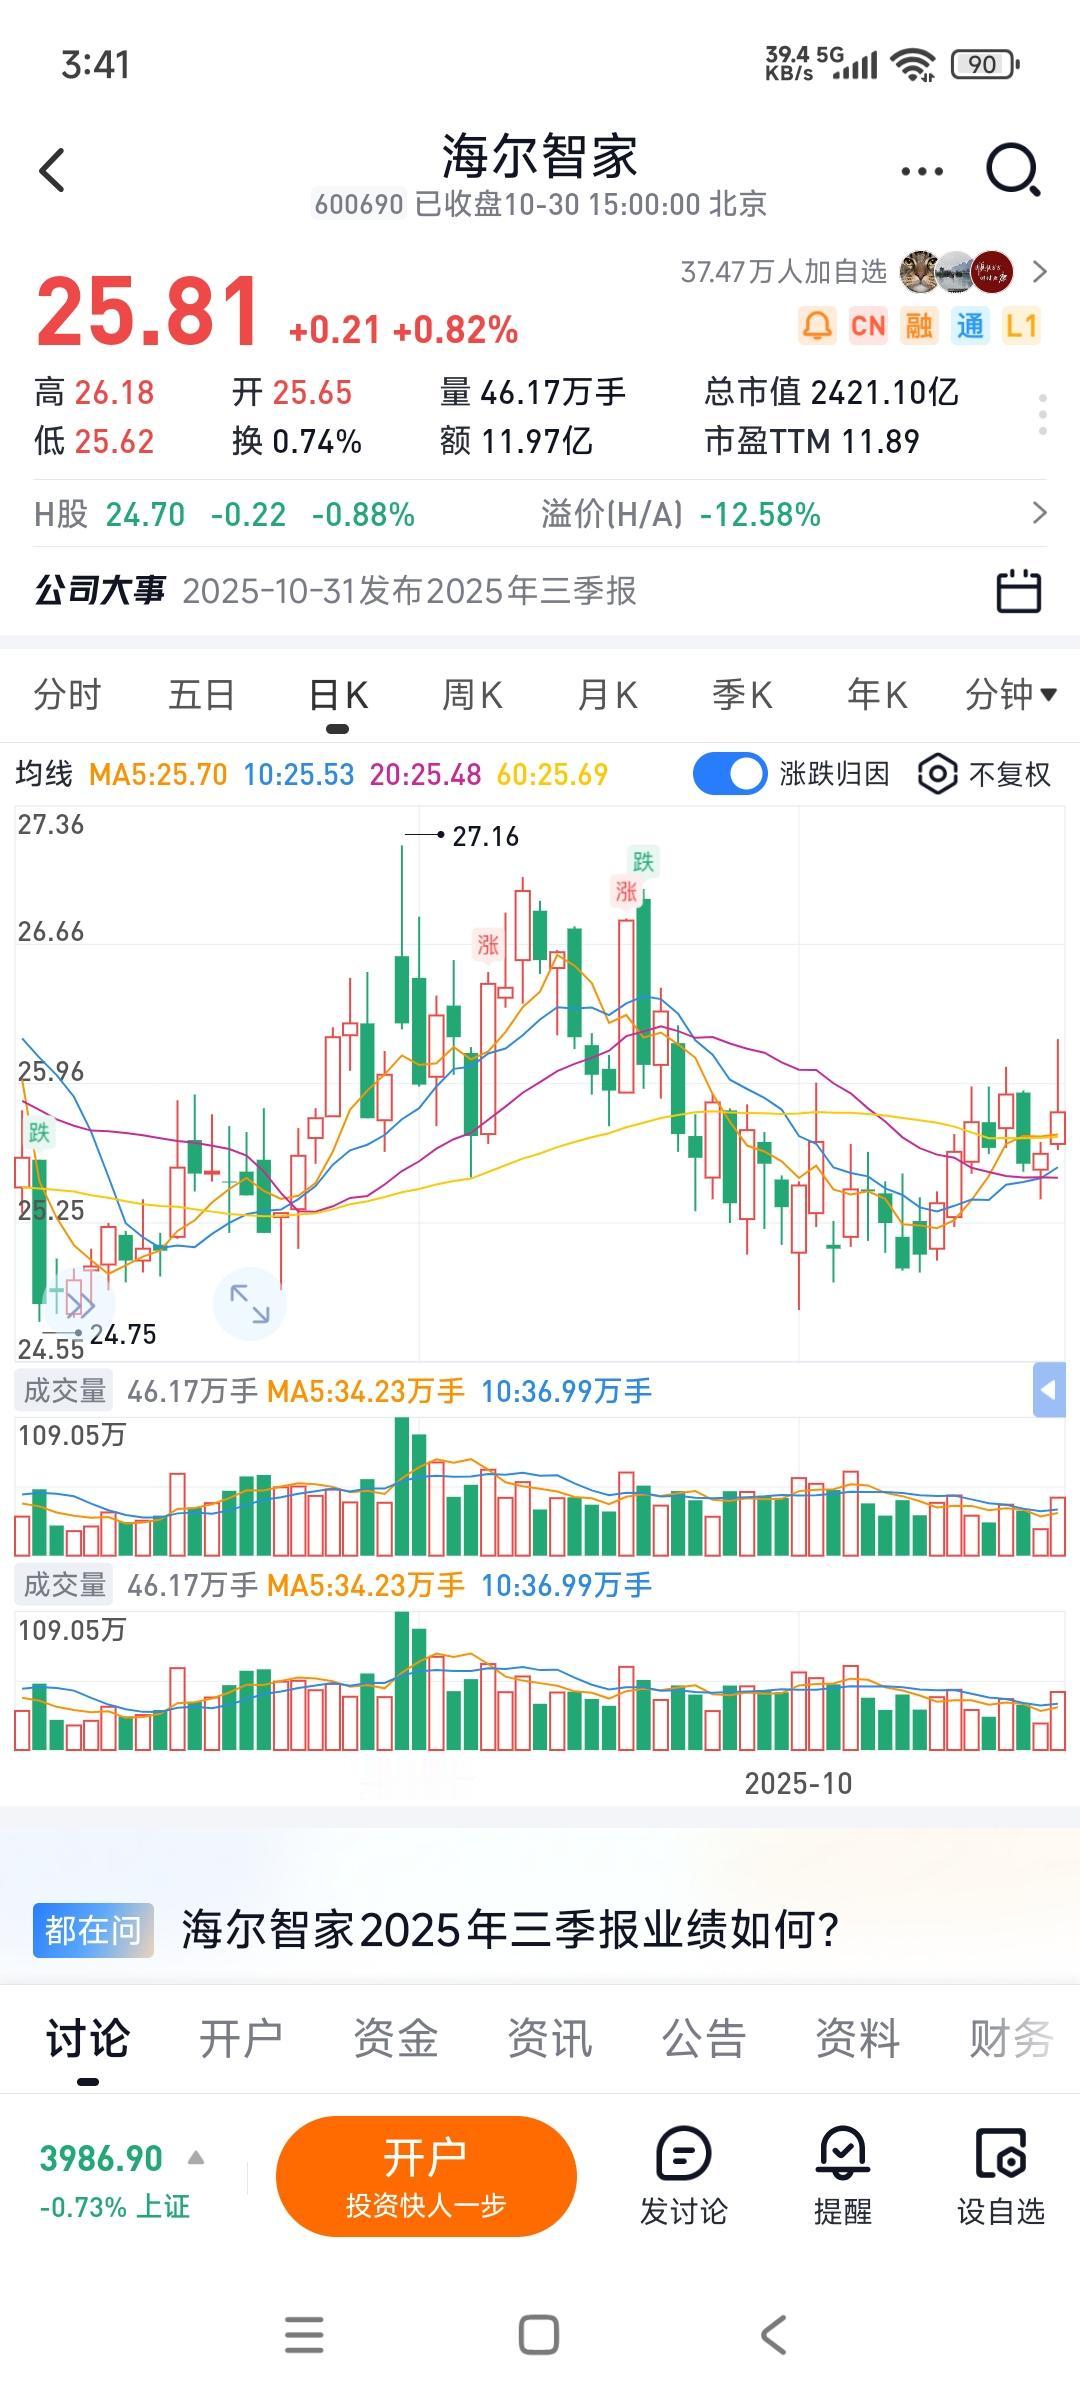Image resolution: width=1080 pixels, height=2400 pixels.
Task: Tap the 融 margin trading badge
Action: click(x=919, y=326)
